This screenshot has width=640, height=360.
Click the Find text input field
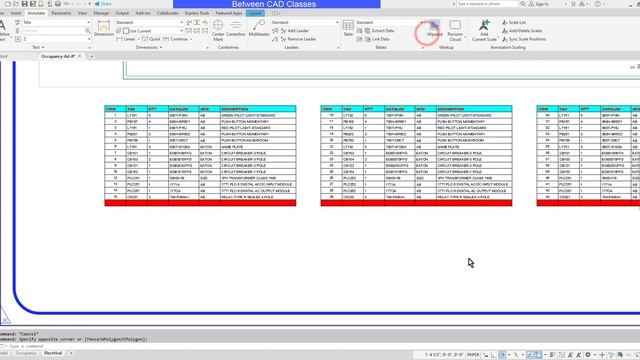pyautogui.click(x=53, y=31)
